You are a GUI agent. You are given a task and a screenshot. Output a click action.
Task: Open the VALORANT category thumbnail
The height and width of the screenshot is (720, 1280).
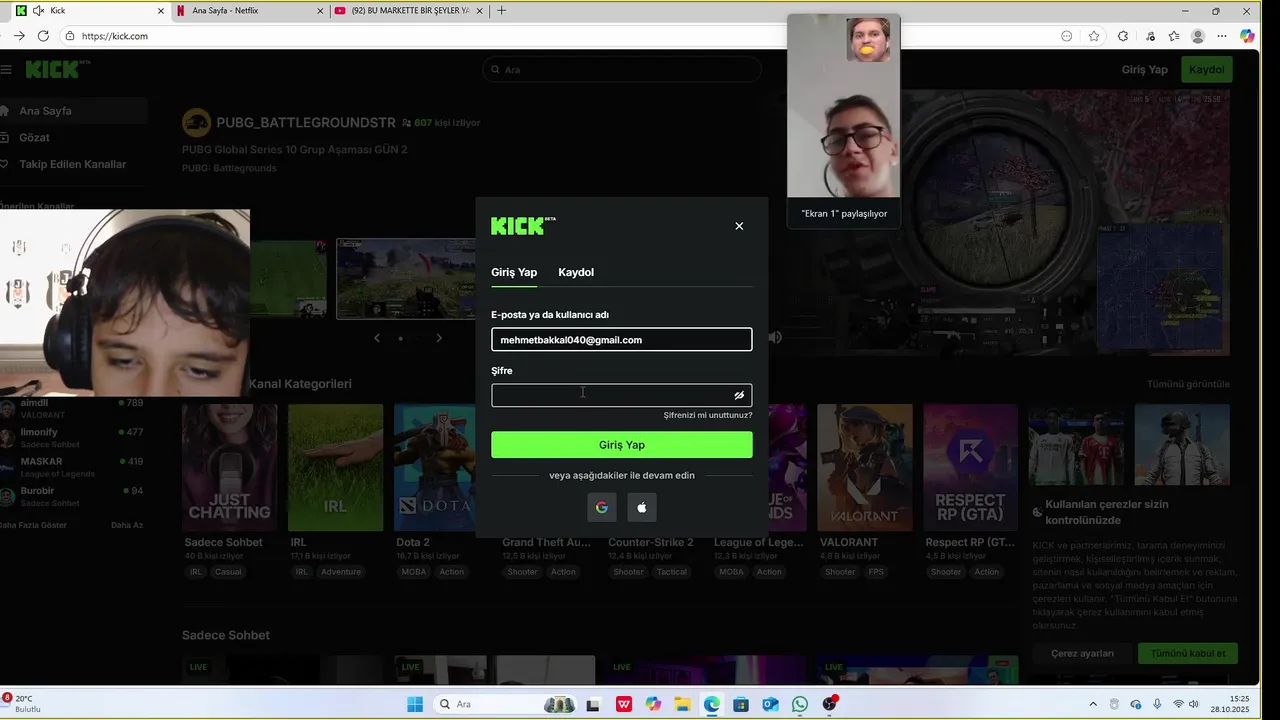click(x=865, y=467)
